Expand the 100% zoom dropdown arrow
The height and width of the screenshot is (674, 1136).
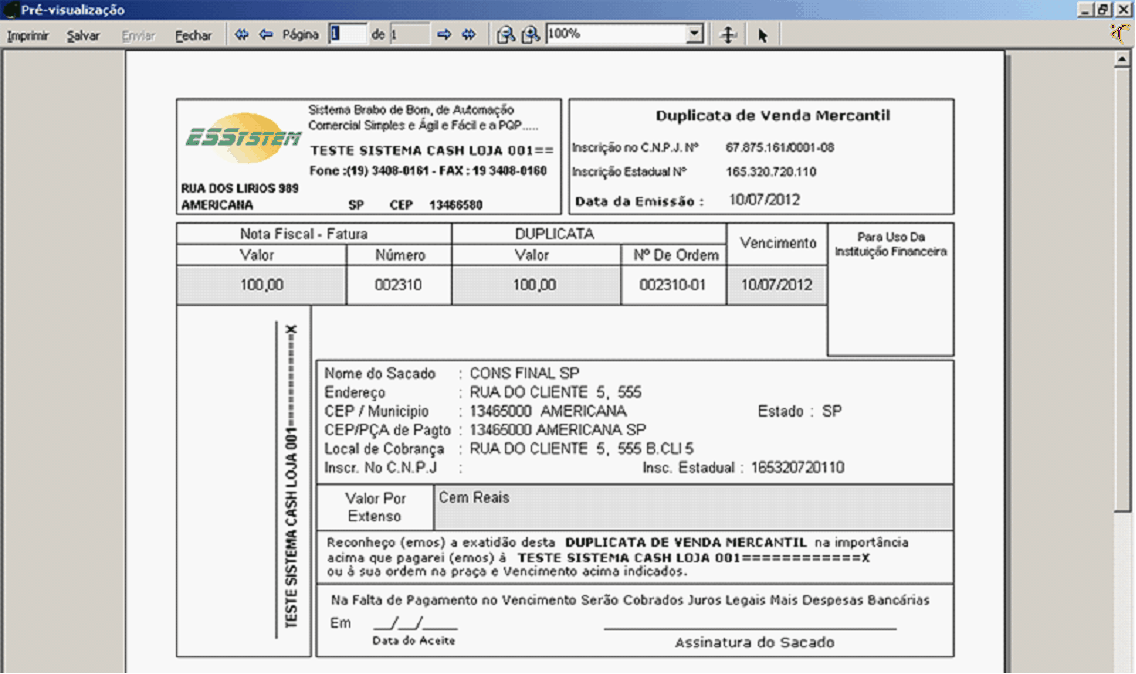click(x=695, y=34)
